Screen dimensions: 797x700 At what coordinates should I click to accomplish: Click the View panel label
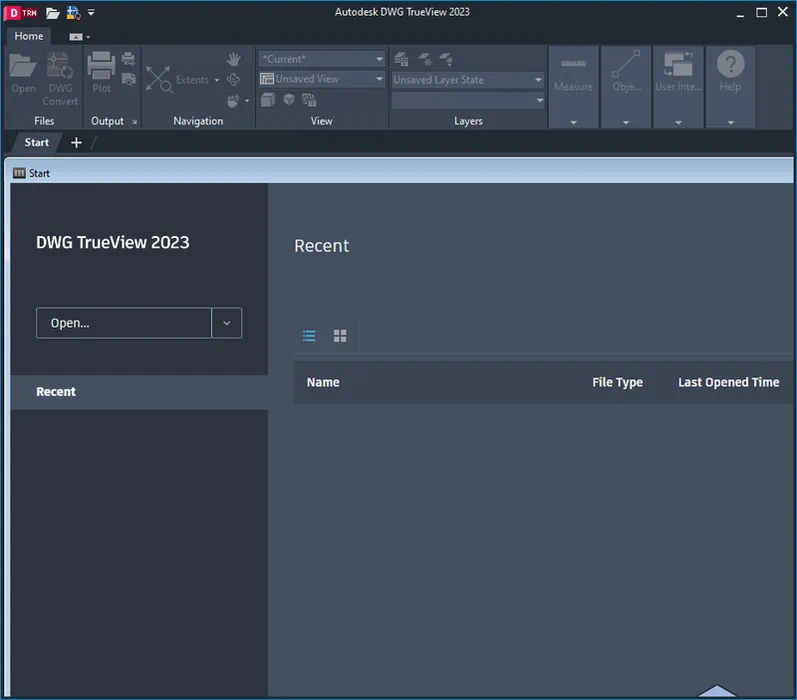click(322, 121)
